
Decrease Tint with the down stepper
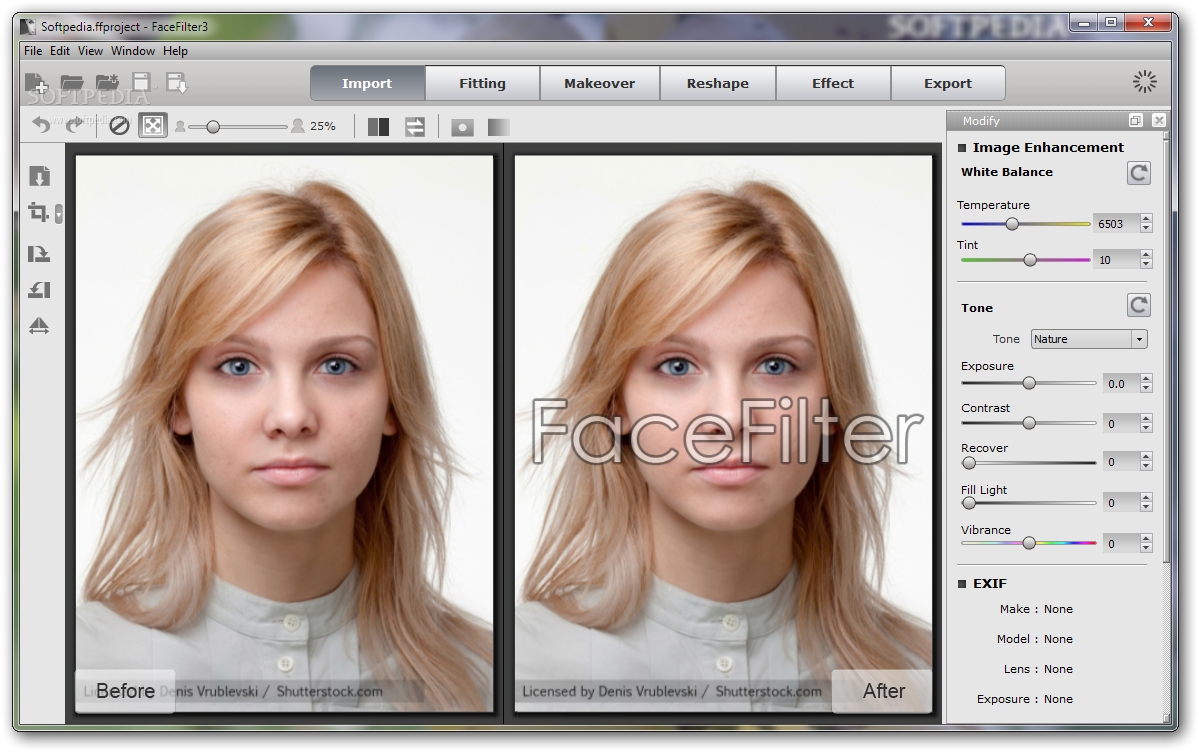pyautogui.click(x=1145, y=265)
